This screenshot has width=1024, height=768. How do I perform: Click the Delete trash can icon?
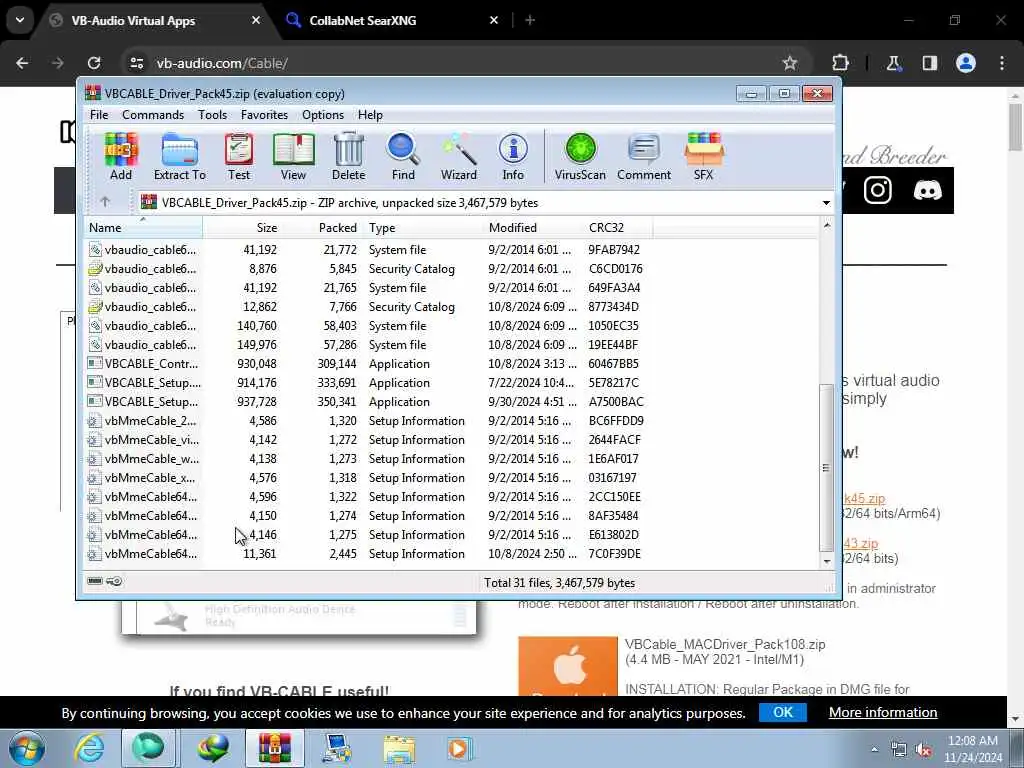(349, 157)
